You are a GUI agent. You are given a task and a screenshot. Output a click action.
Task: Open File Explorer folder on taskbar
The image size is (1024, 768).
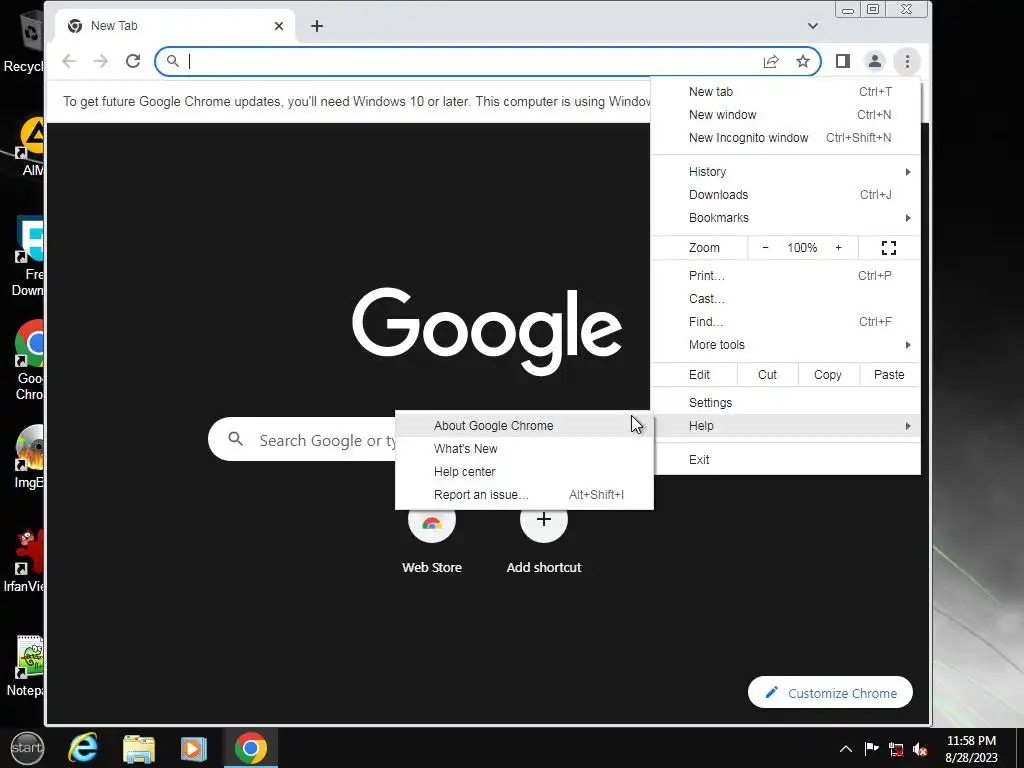click(x=138, y=748)
